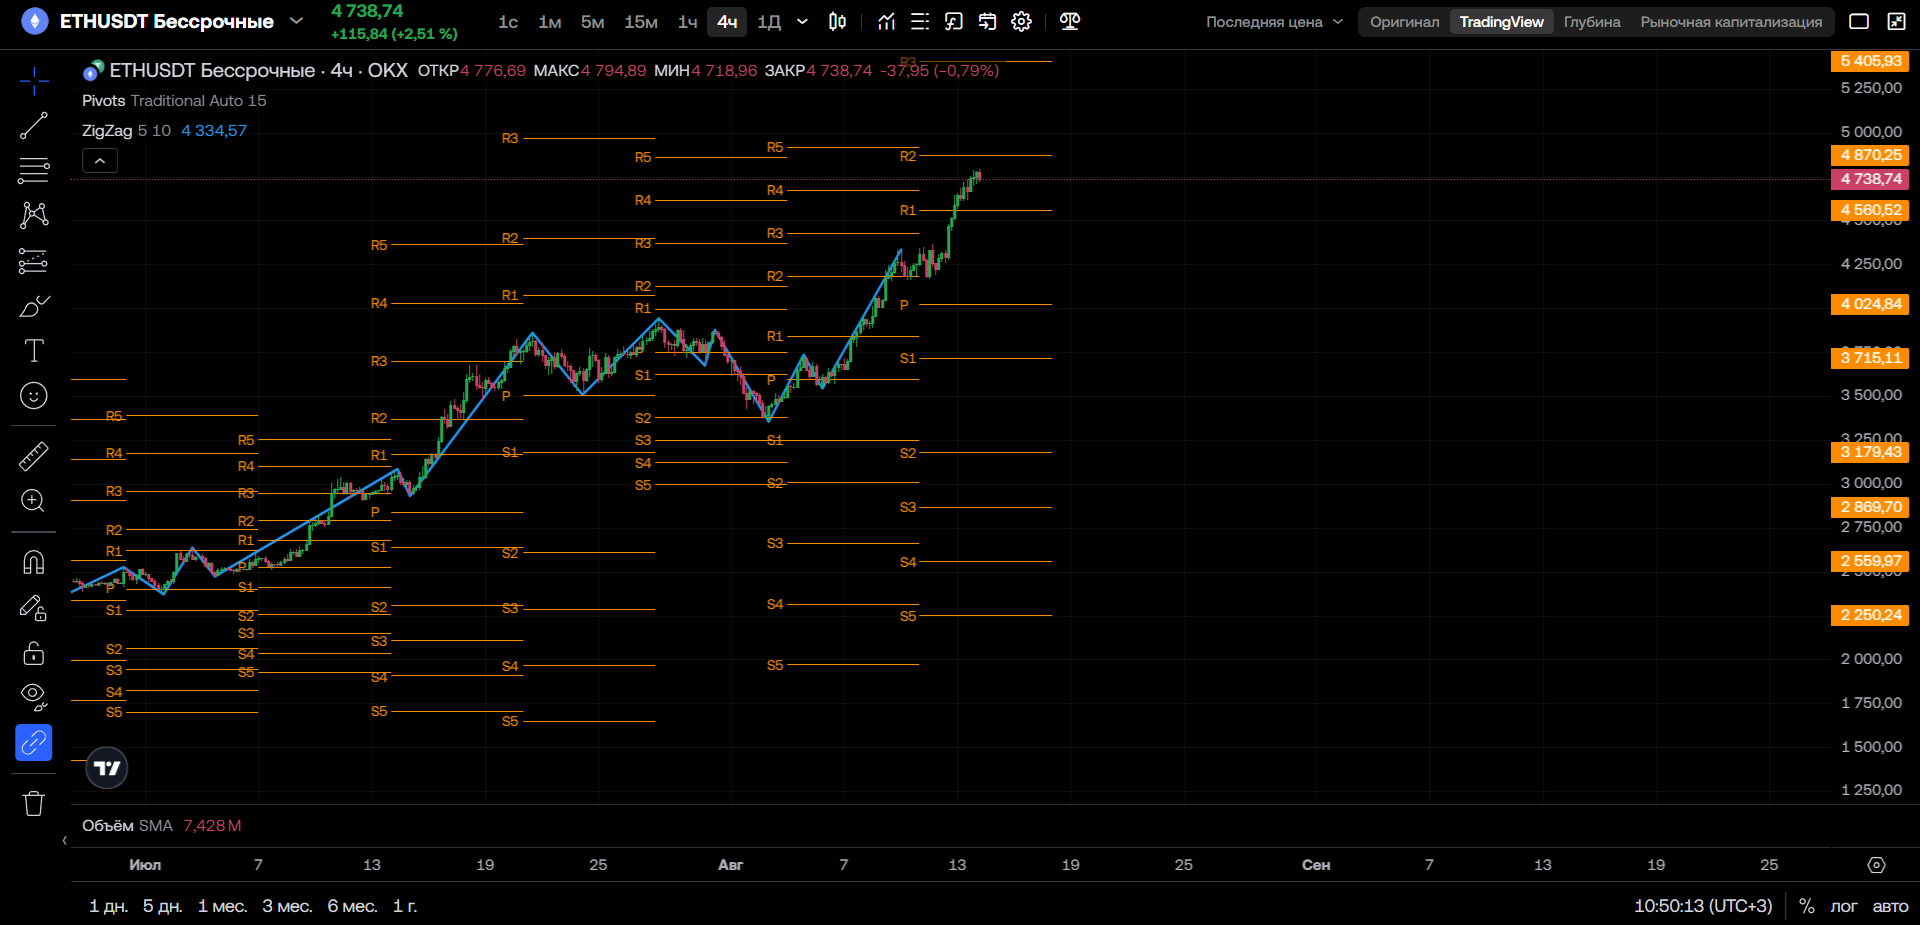Set the range to 6 мес.
This screenshot has width=1920, height=925.
(x=352, y=906)
